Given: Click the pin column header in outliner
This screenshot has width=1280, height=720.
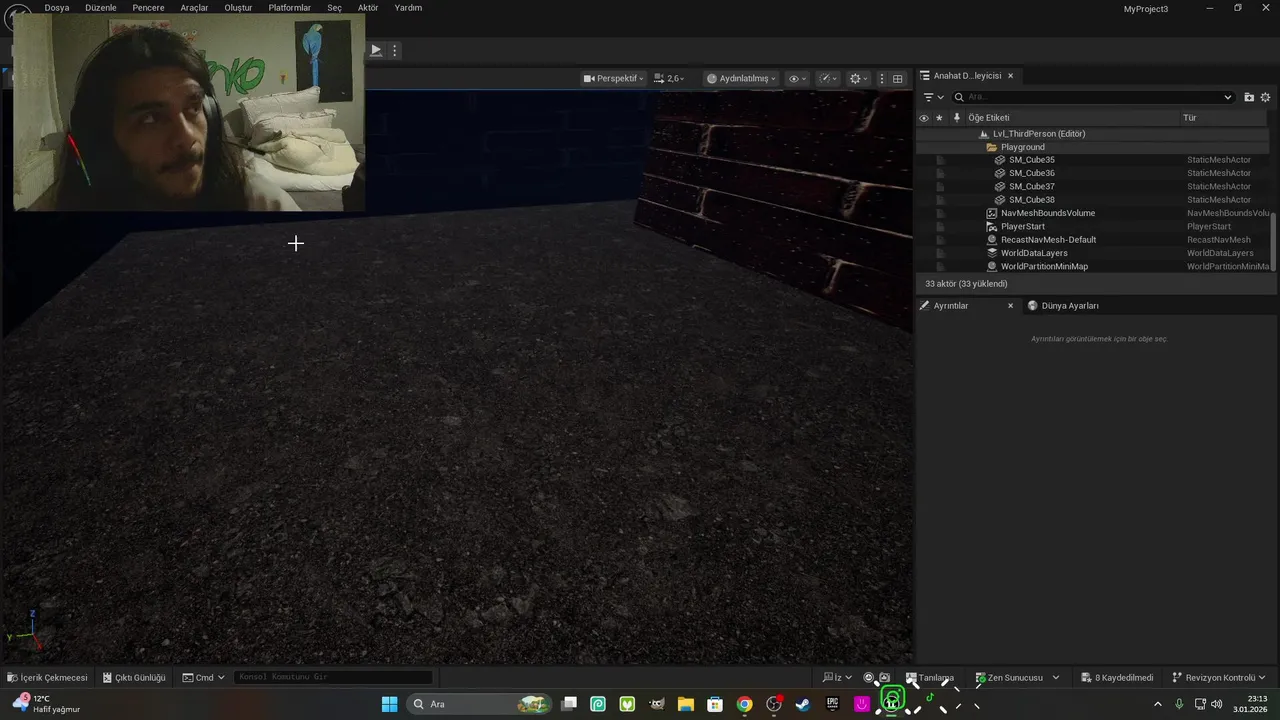Looking at the screenshot, I should (x=956, y=118).
